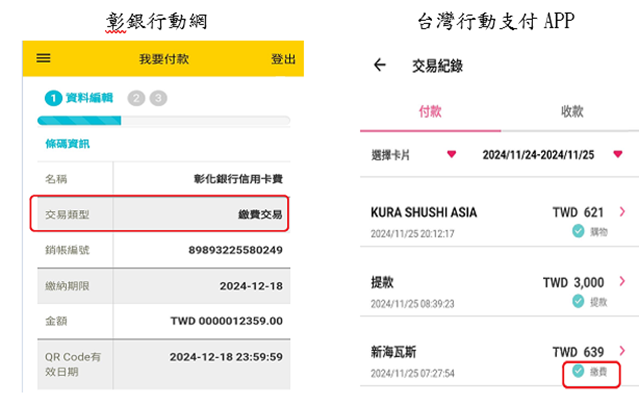Click the 登出 logout button
Screen dimensions: 639x405
283,60
